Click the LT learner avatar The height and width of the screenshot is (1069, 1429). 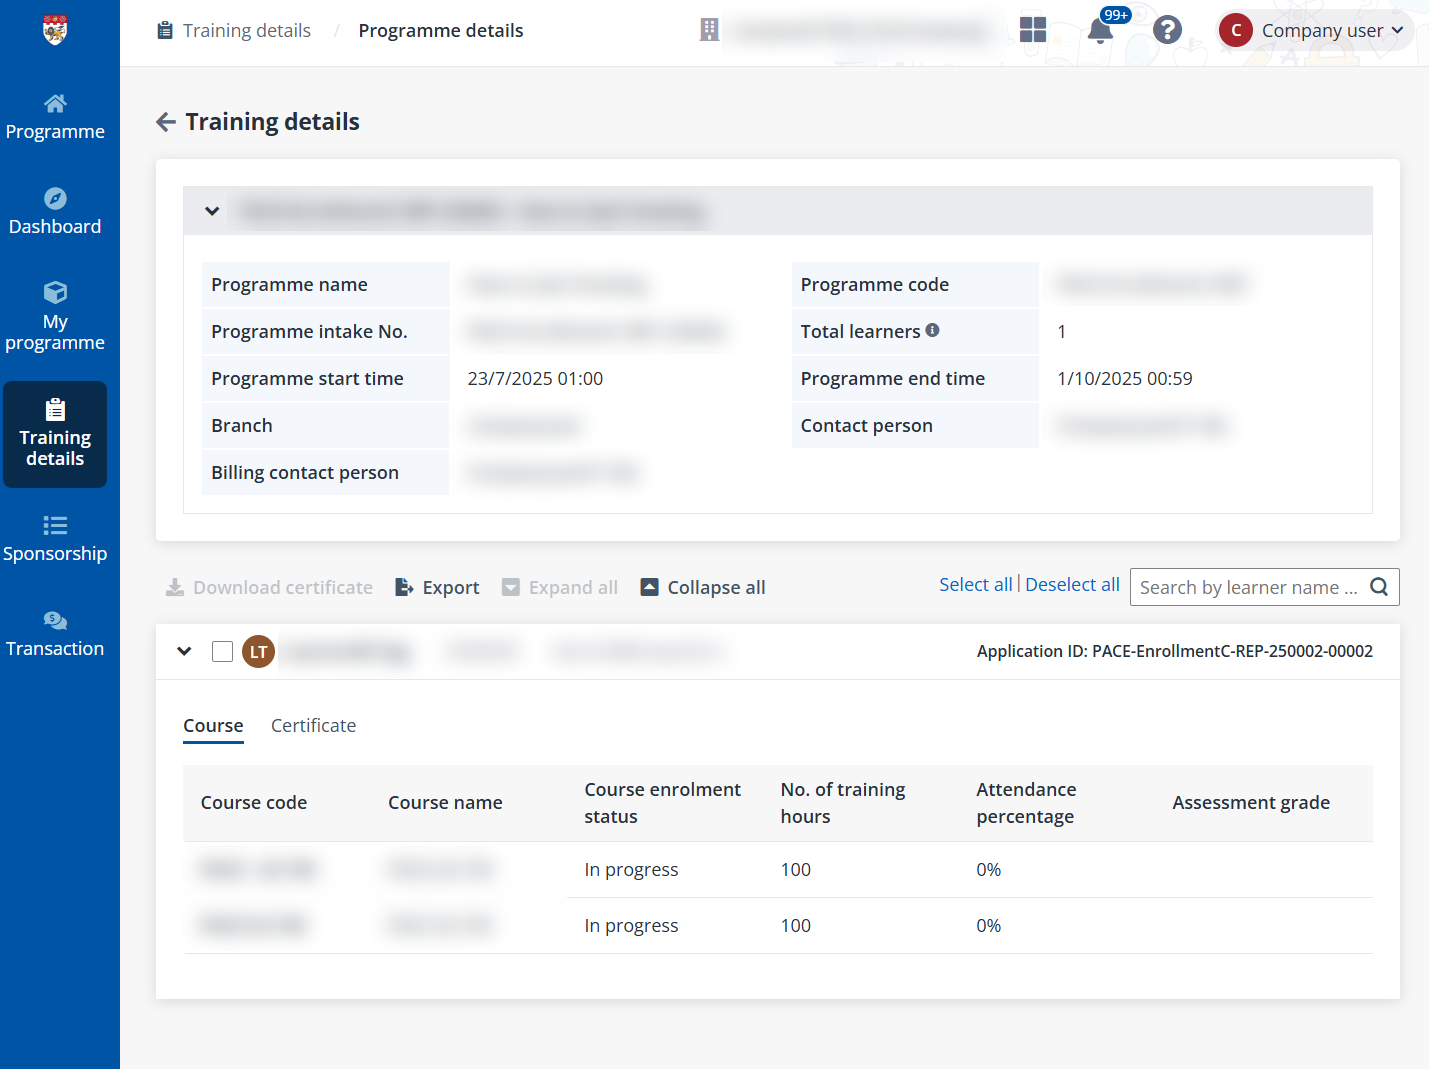click(x=258, y=651)
